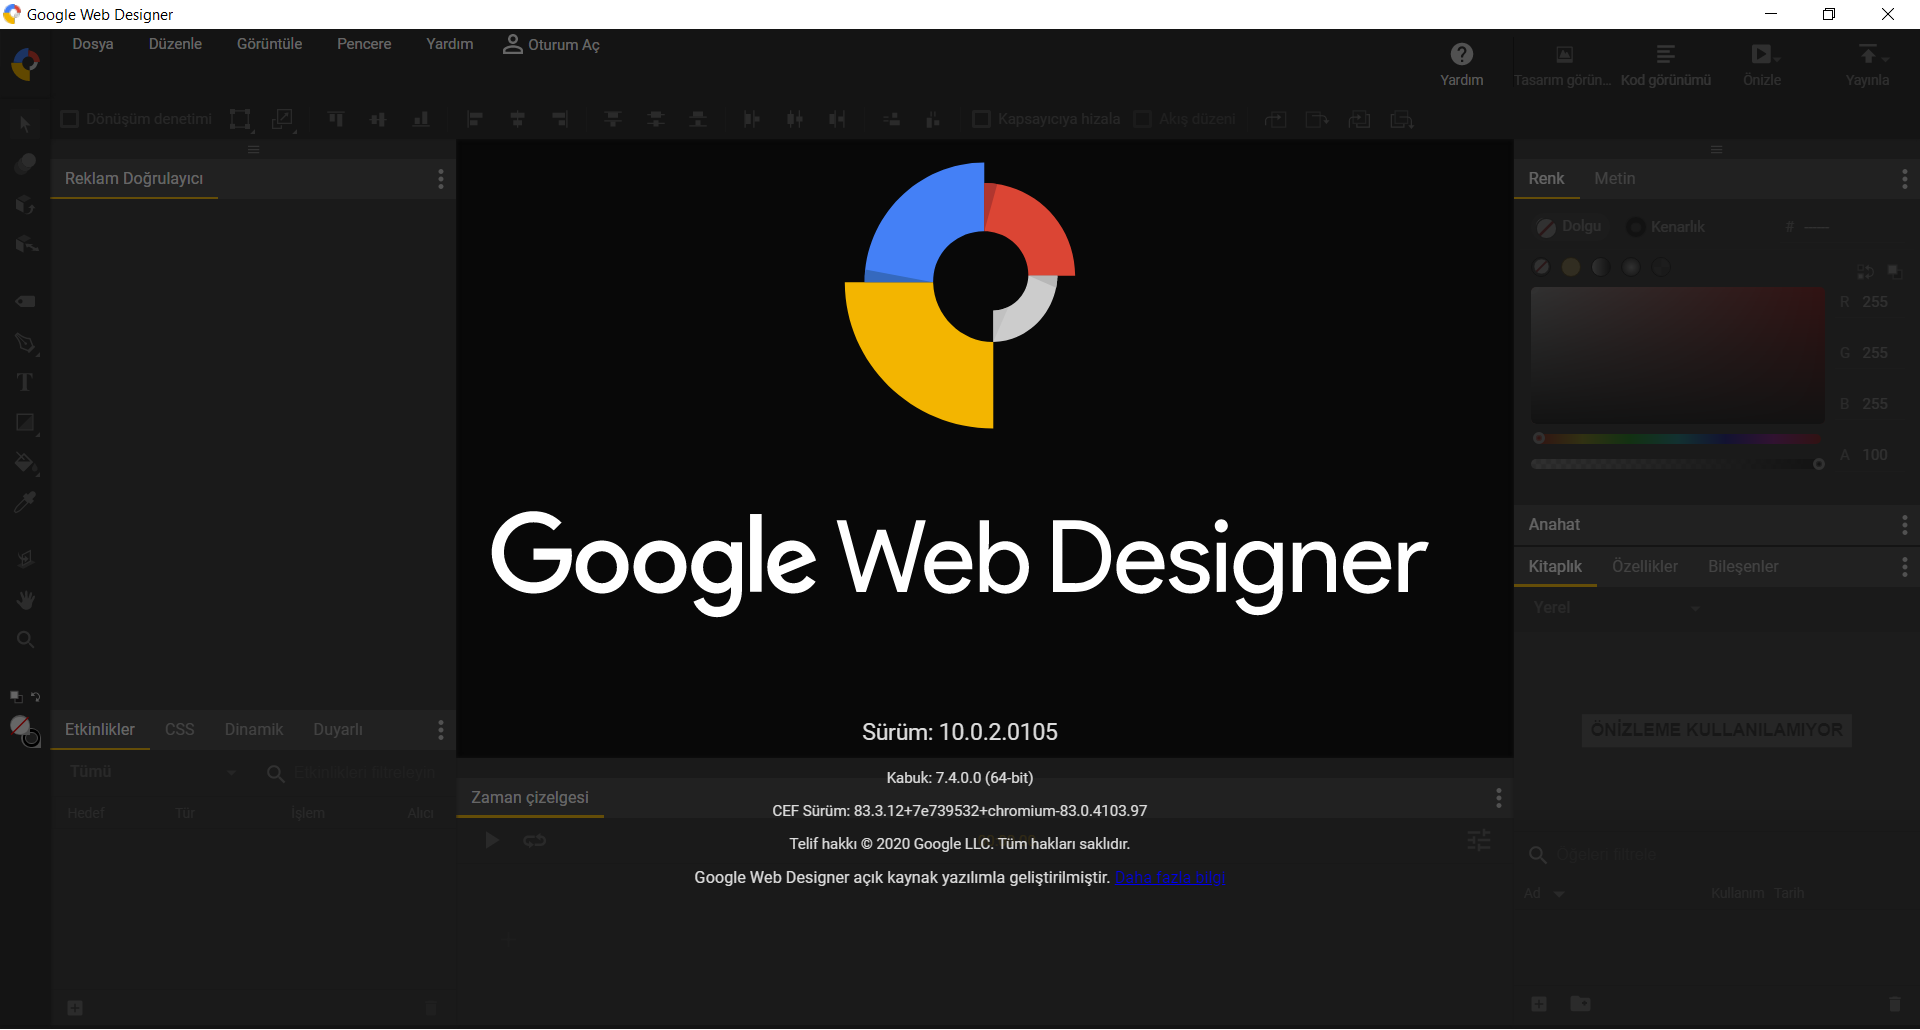Viewport: 1920px width, 1030px height.
Task: Open the Düzenle menu
Action: [x=175, y=44]
